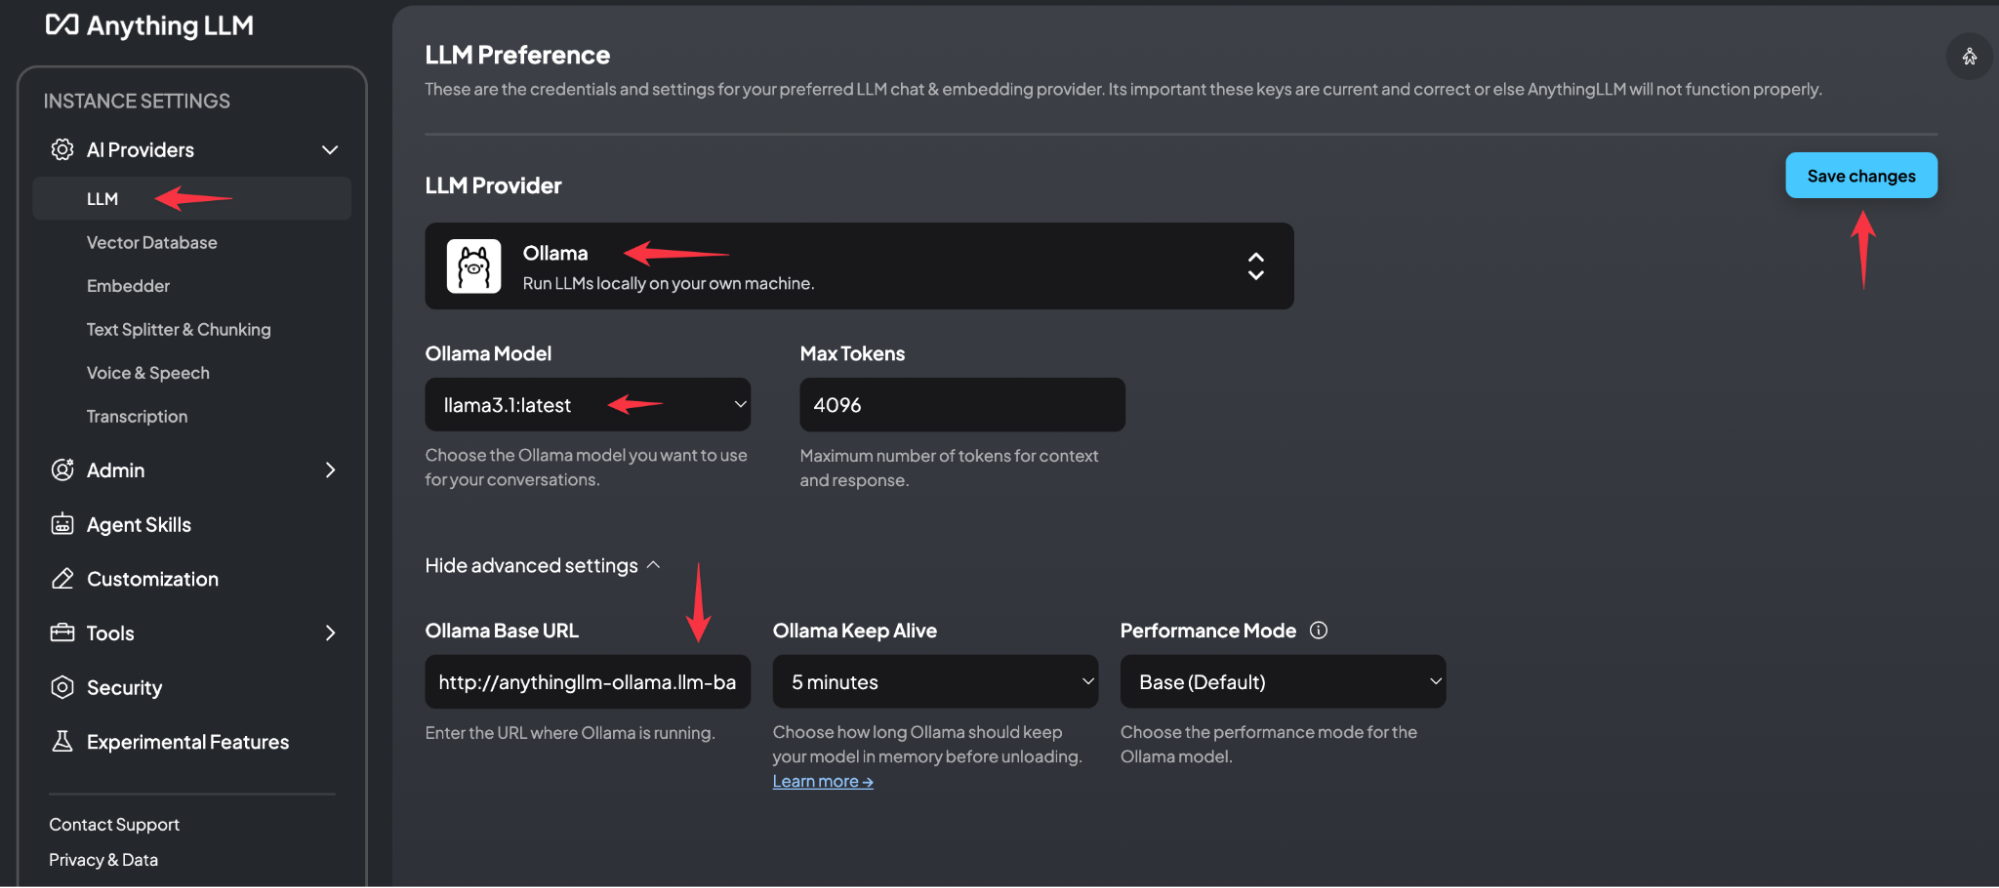Click the Agent Skills robot icon

pos(62,524)
